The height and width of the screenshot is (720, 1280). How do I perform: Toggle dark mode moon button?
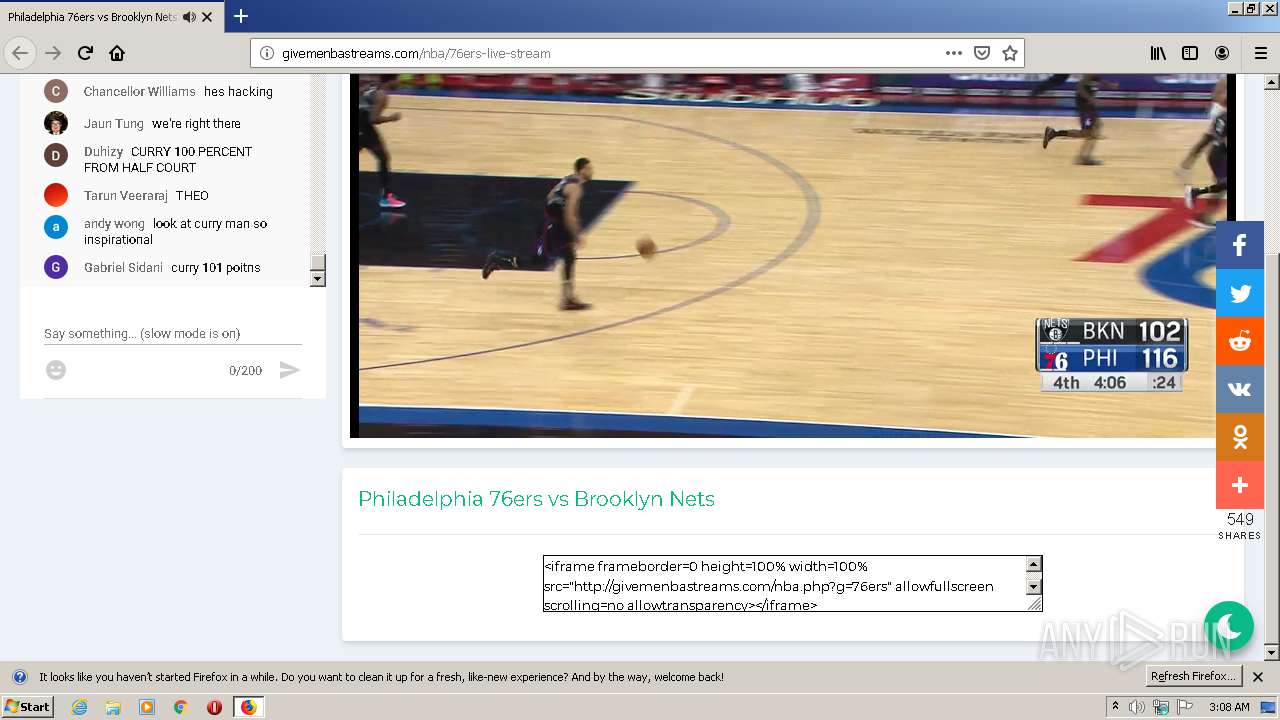point(1229,626)
